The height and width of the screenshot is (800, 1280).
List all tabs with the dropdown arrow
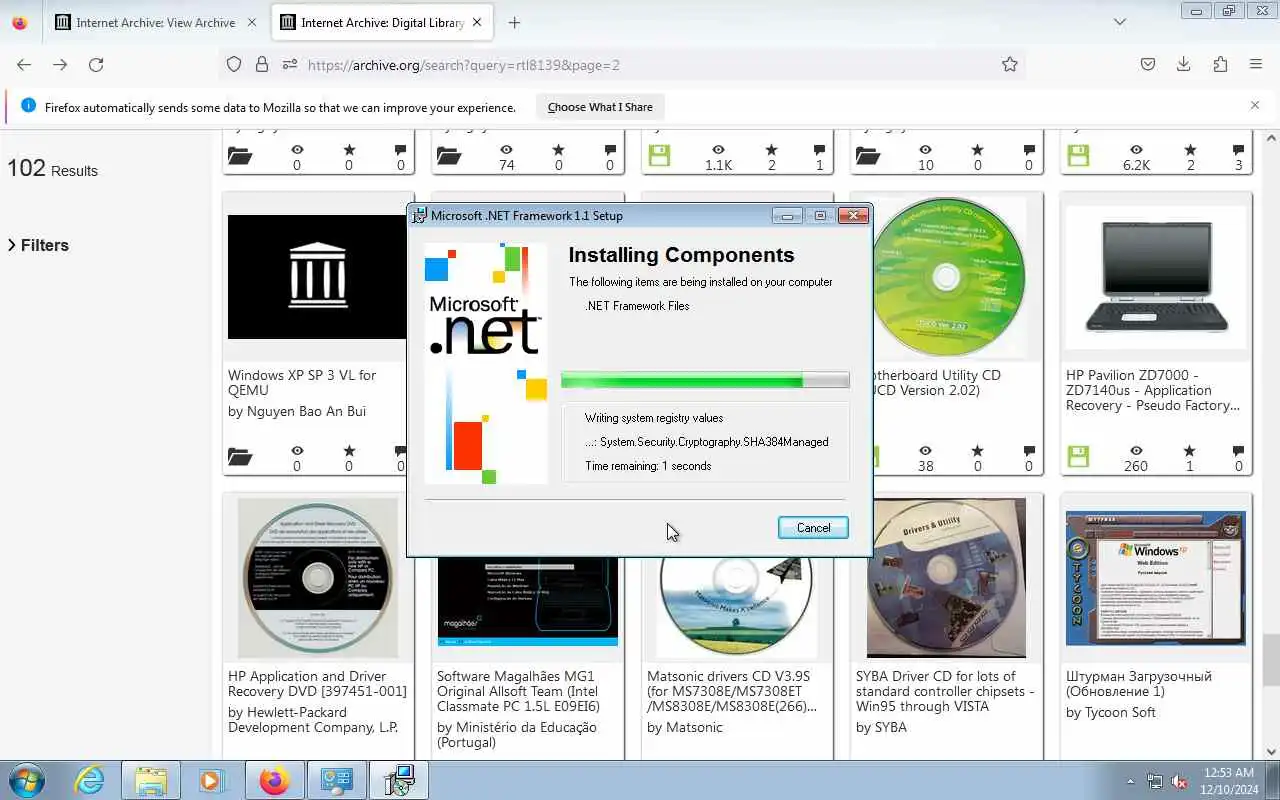point(1120,22)
